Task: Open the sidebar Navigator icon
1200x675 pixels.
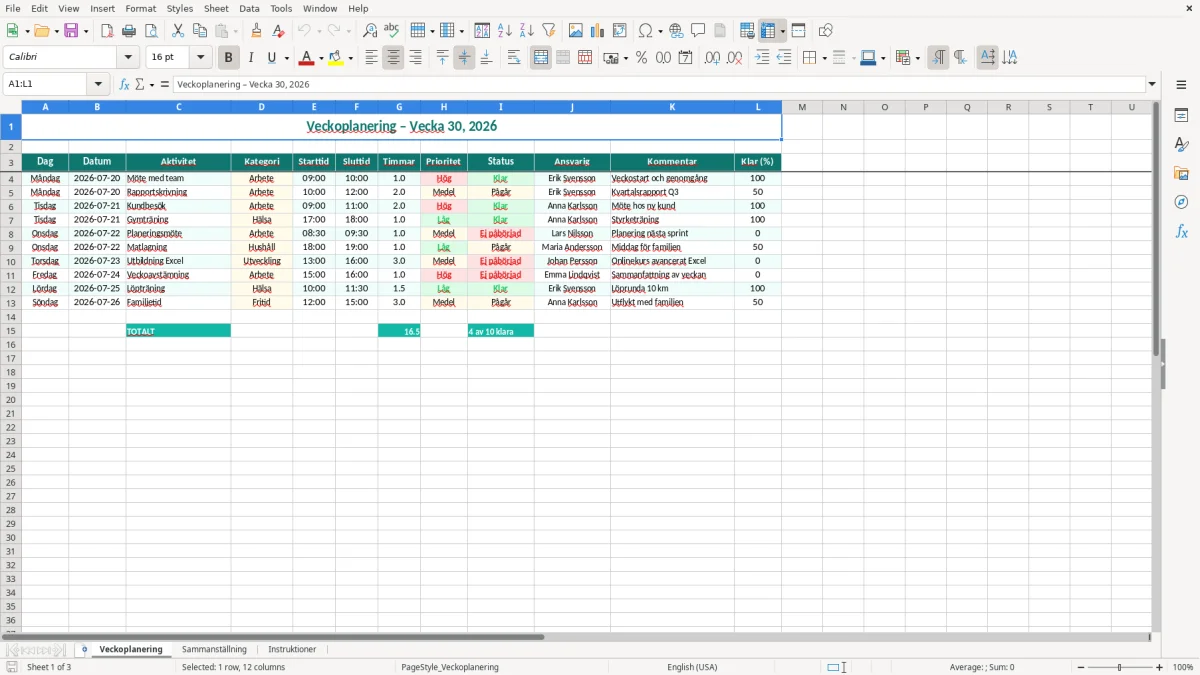Action: click(x=1181, y=202)
